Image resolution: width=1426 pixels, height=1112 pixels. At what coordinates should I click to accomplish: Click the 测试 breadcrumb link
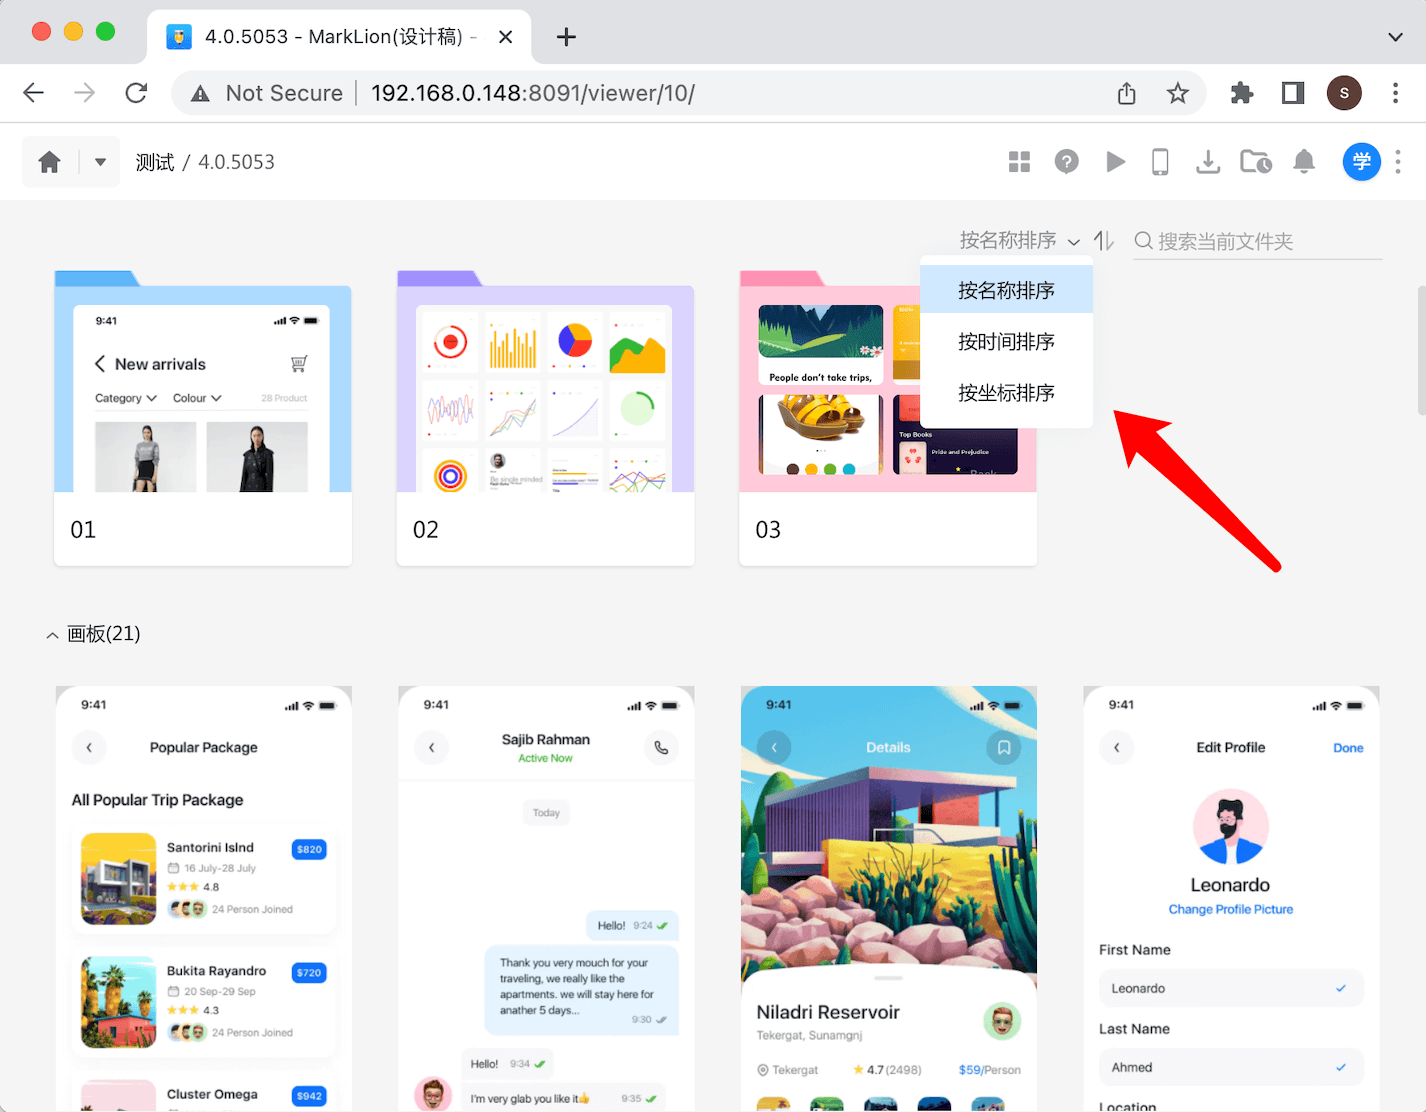155,162
